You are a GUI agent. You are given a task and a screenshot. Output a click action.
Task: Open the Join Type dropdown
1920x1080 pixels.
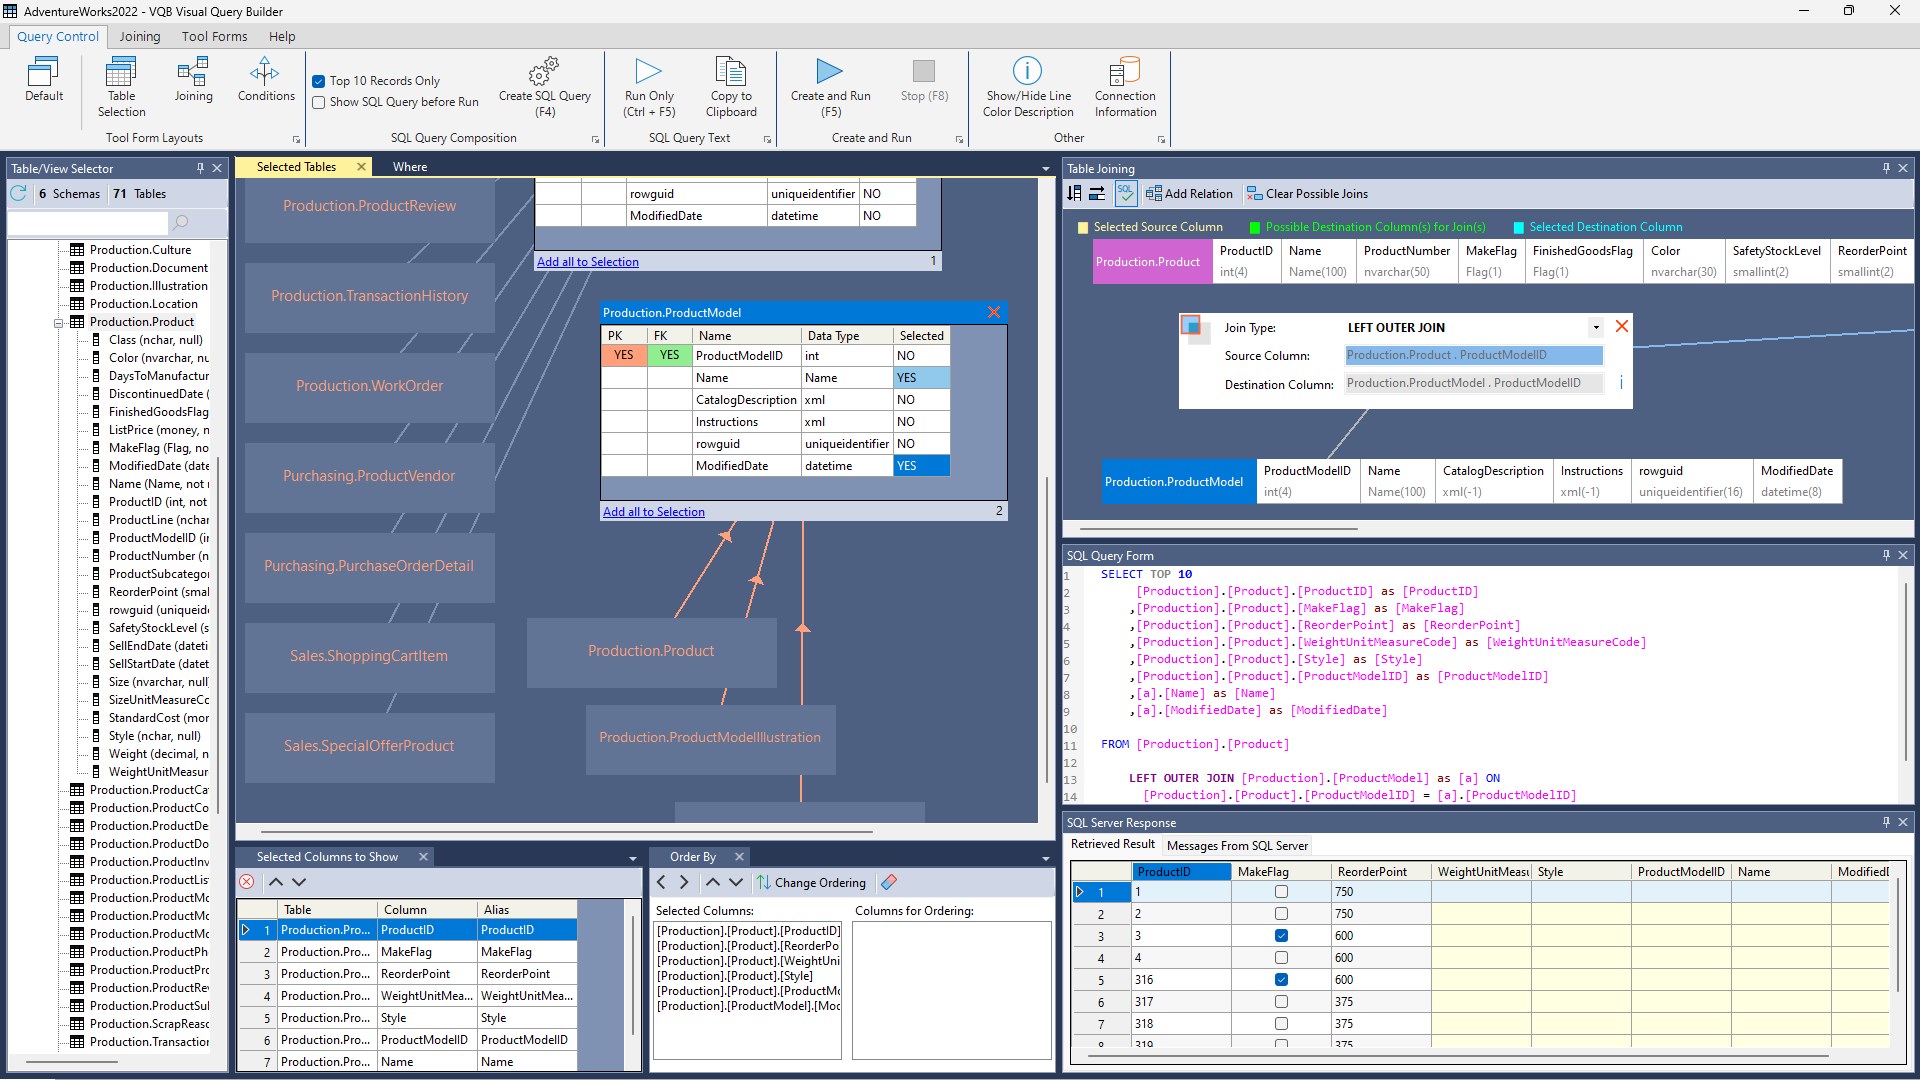click(1596, 328)
